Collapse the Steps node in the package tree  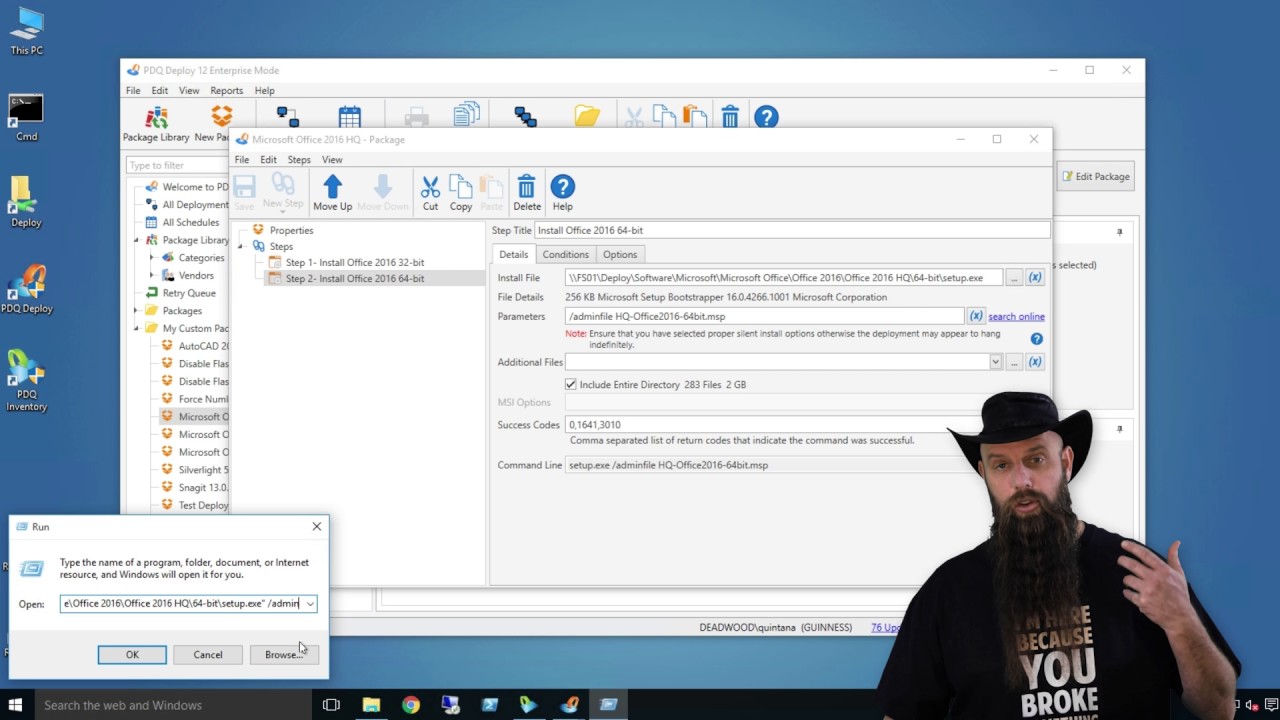coord(240,246)
